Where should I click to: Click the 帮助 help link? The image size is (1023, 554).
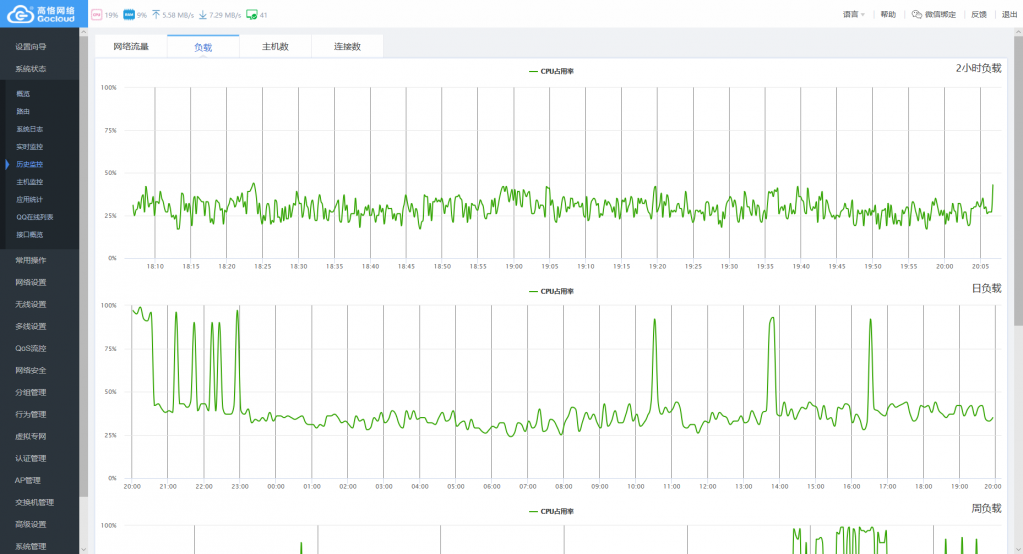[888, 14]
